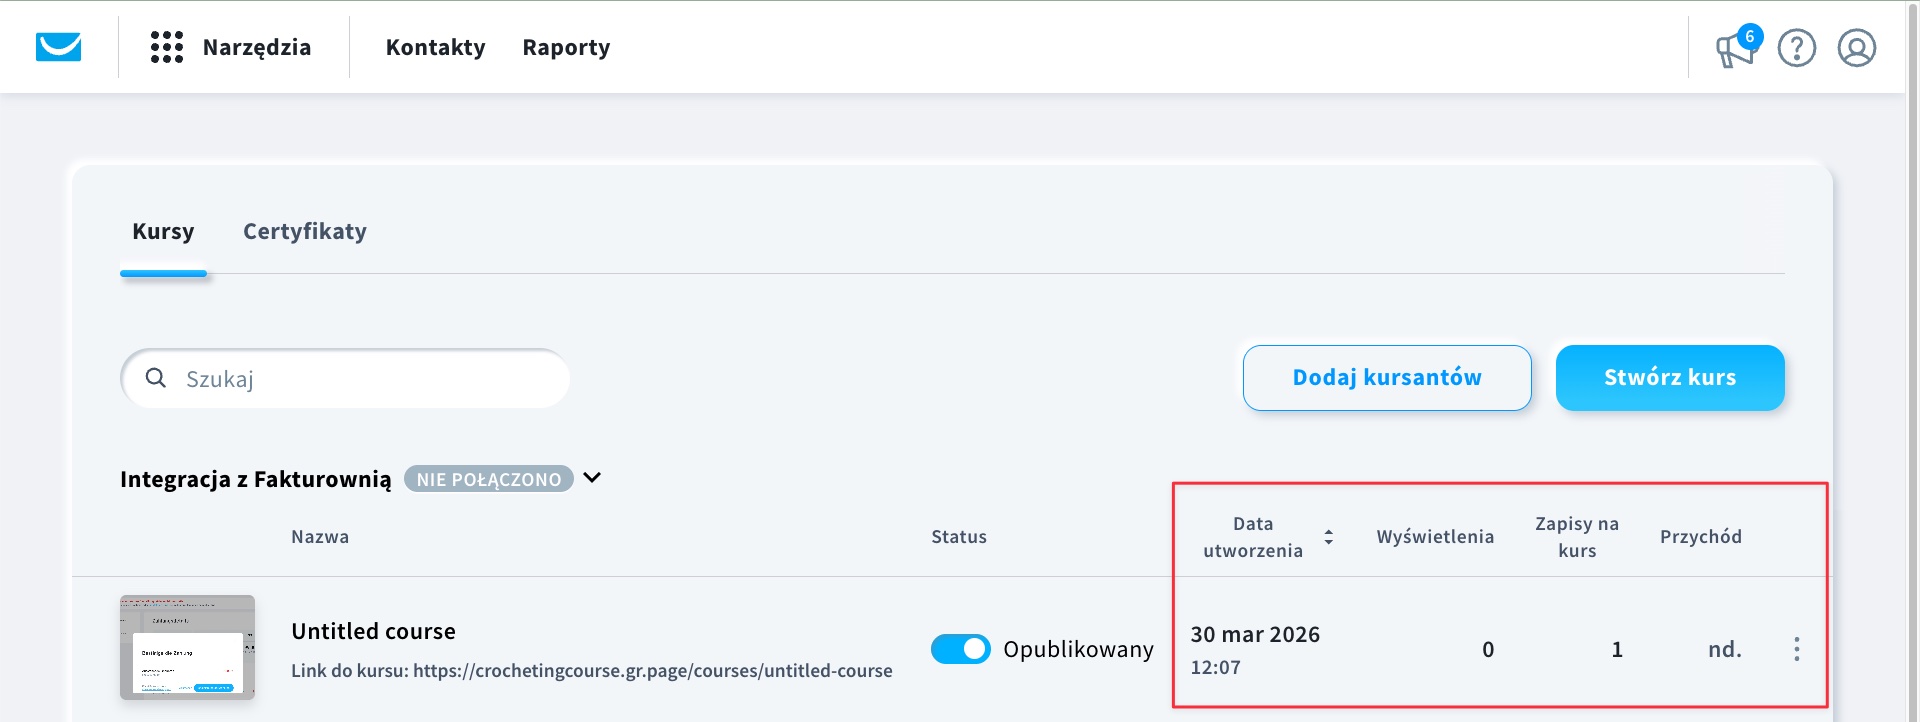Click the nd. revenue value
Viewport: 1920px width, 722px height.
(1725, 649)
